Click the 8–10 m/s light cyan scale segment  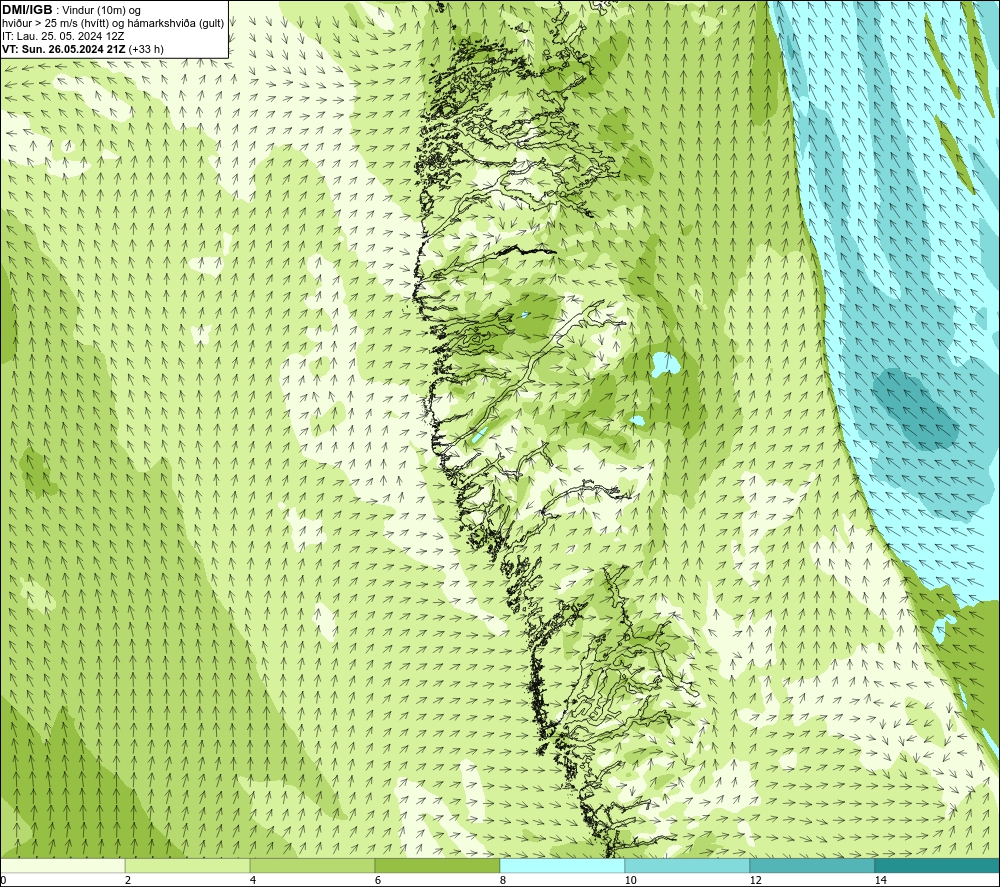click(562, 866)
